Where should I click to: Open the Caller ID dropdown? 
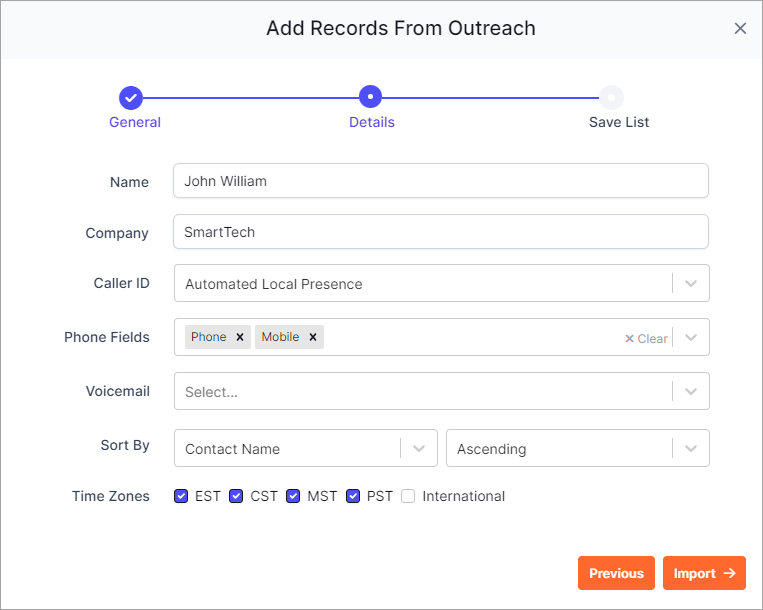(x=441, y=283)
